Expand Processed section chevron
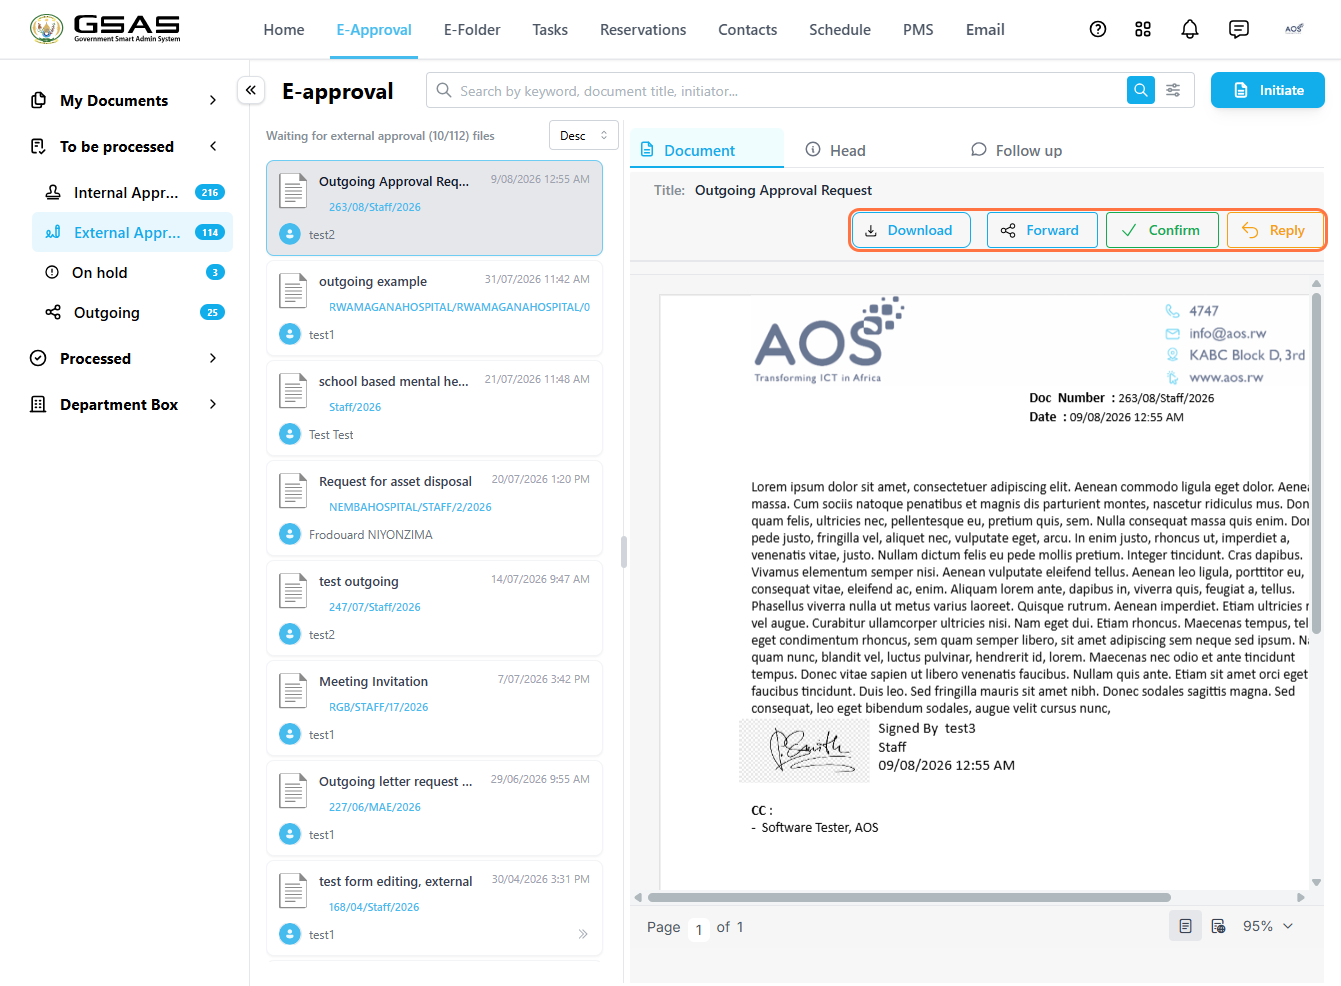Image resolution: width=1341 pixels, height=986 pixels. tap(213, 358)
